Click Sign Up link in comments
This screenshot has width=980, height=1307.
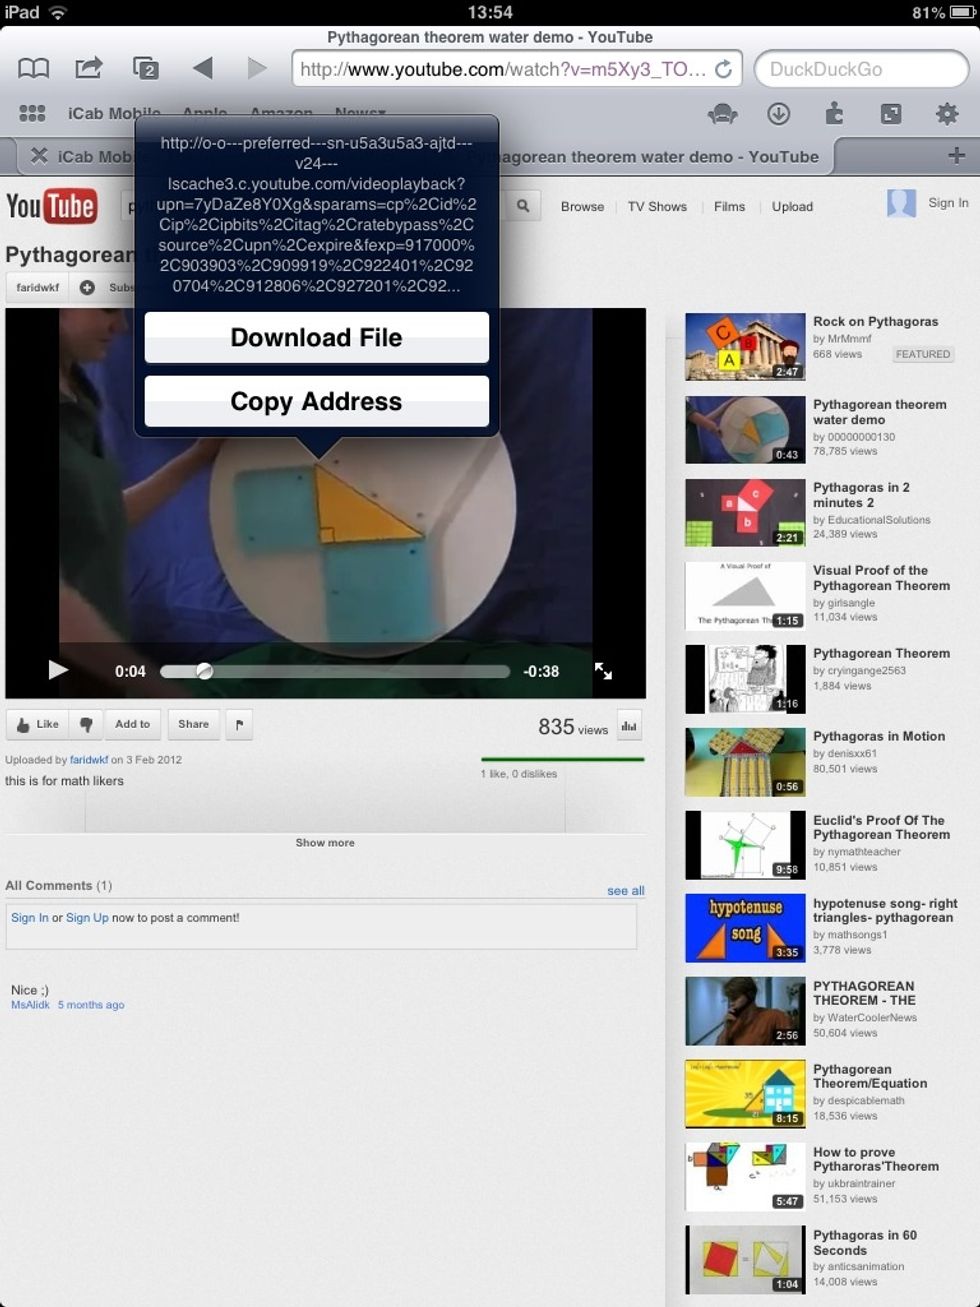[x=87, y=917]
